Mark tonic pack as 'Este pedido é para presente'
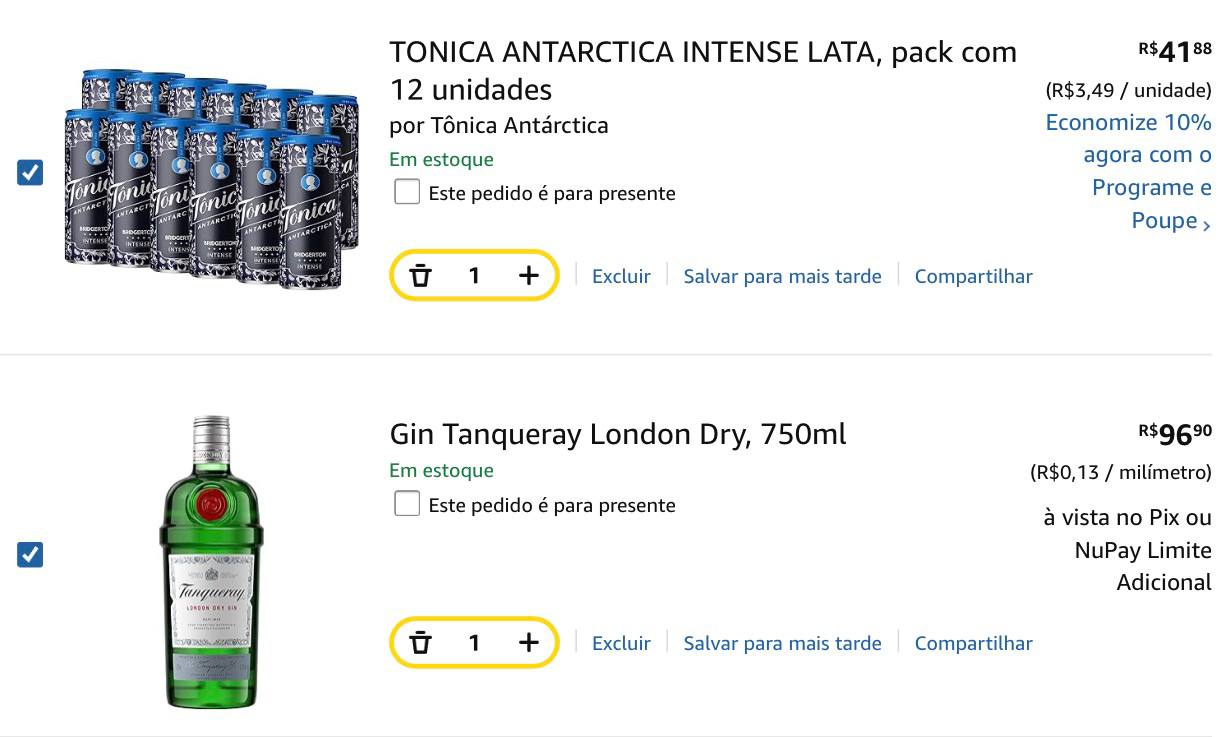1231x737 pixels. point(407,191)
